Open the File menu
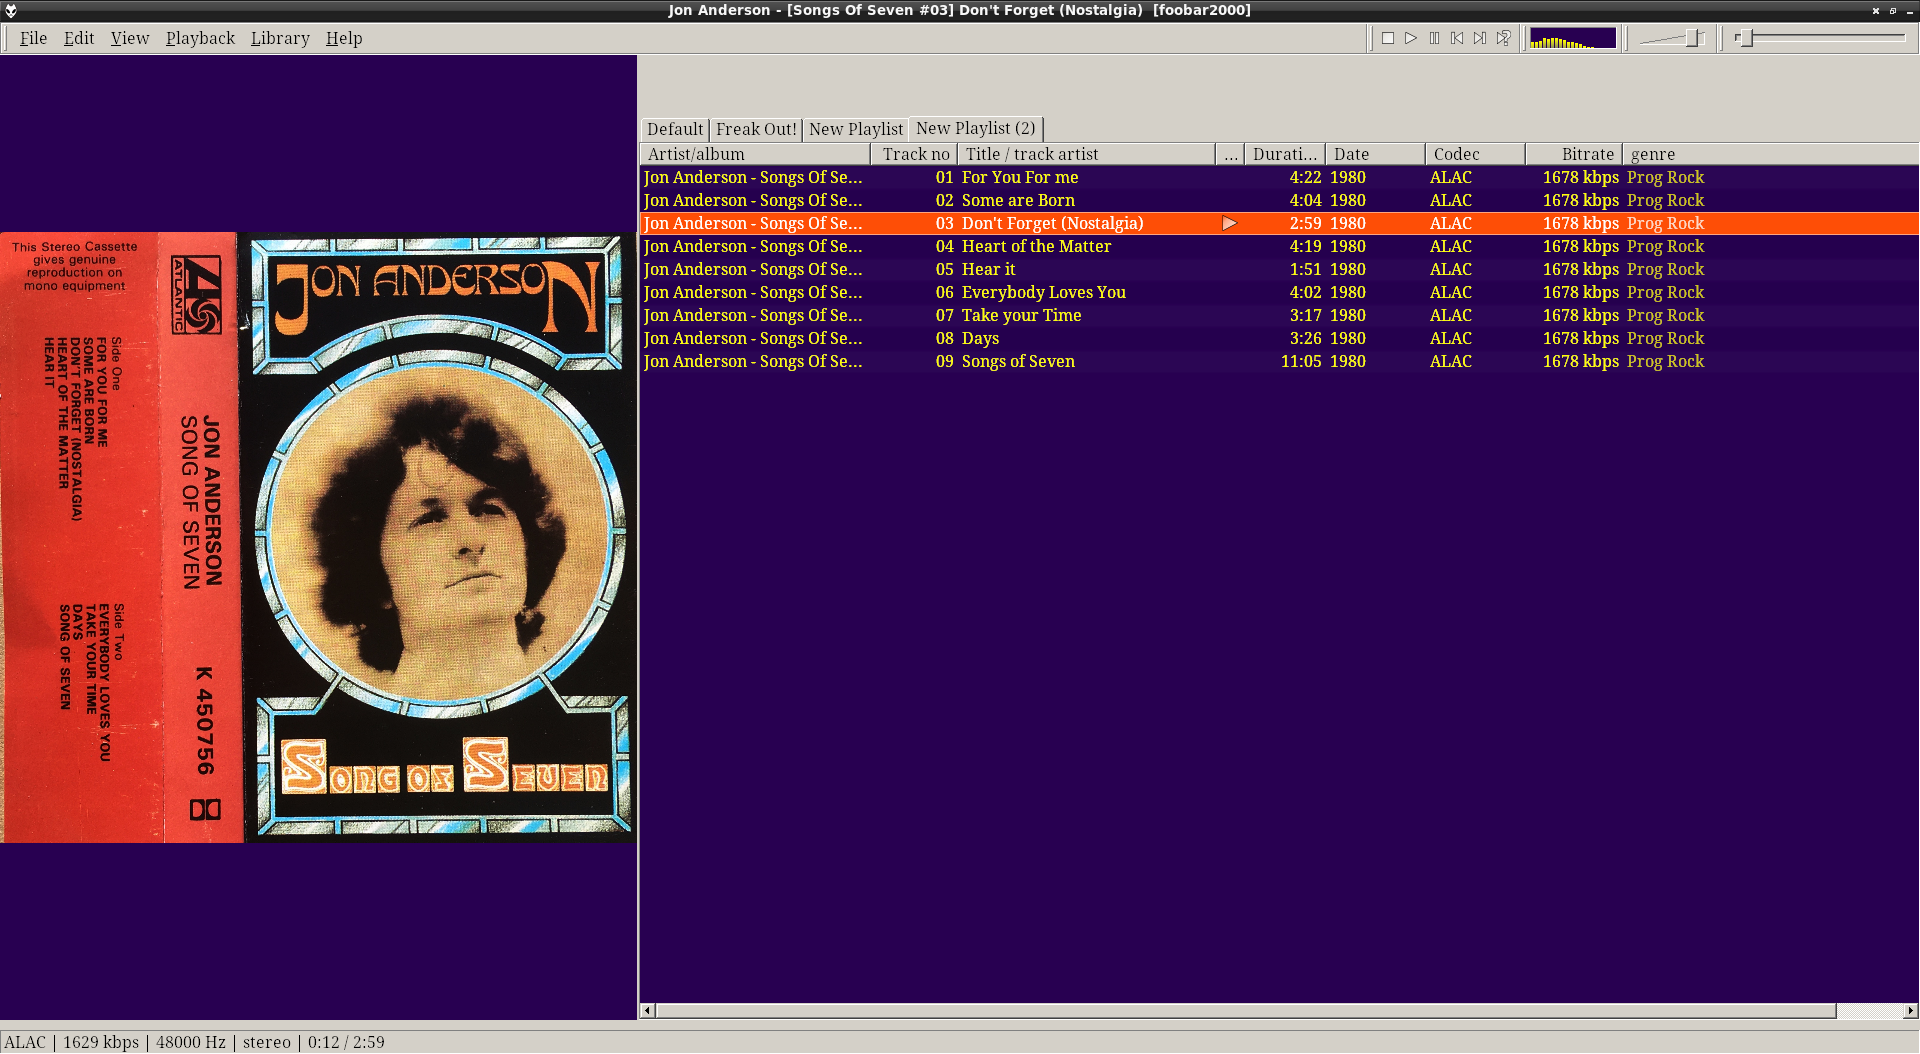Viewport: 1920px width, 1054px height. [33, 38]
